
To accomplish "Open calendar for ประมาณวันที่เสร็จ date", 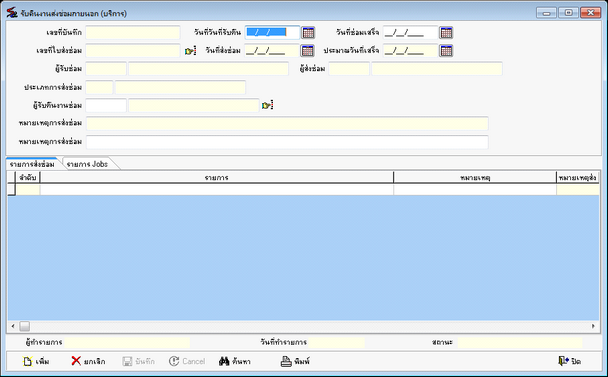I will (446, 51).
